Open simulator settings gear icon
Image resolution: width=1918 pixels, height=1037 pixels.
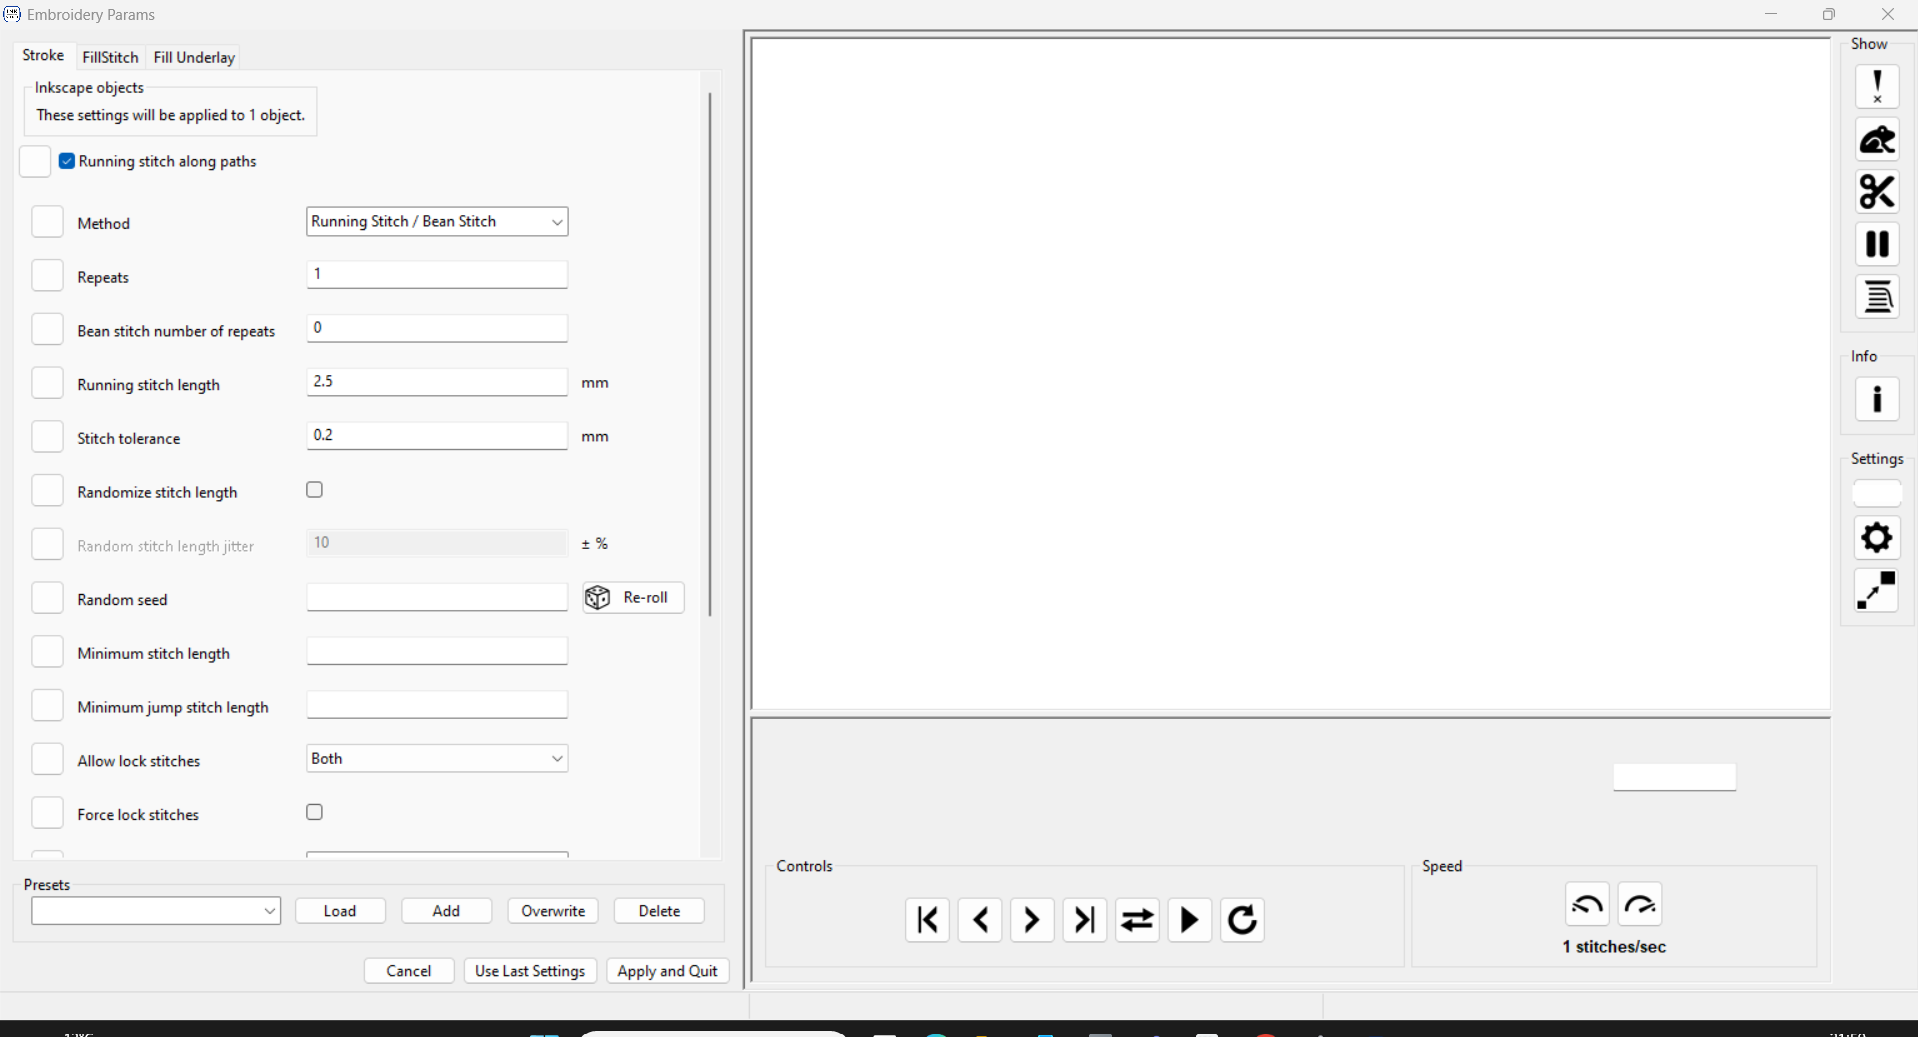[1877, 538]
